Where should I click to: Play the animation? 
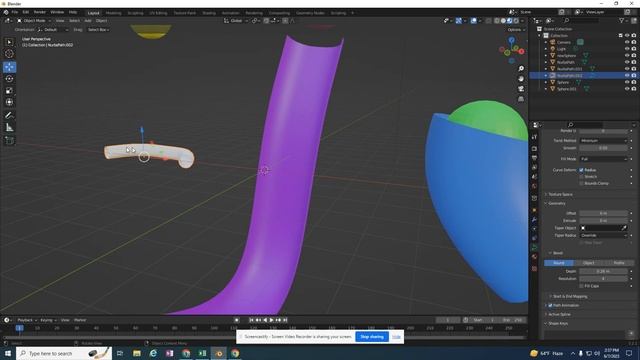(271, 320)
